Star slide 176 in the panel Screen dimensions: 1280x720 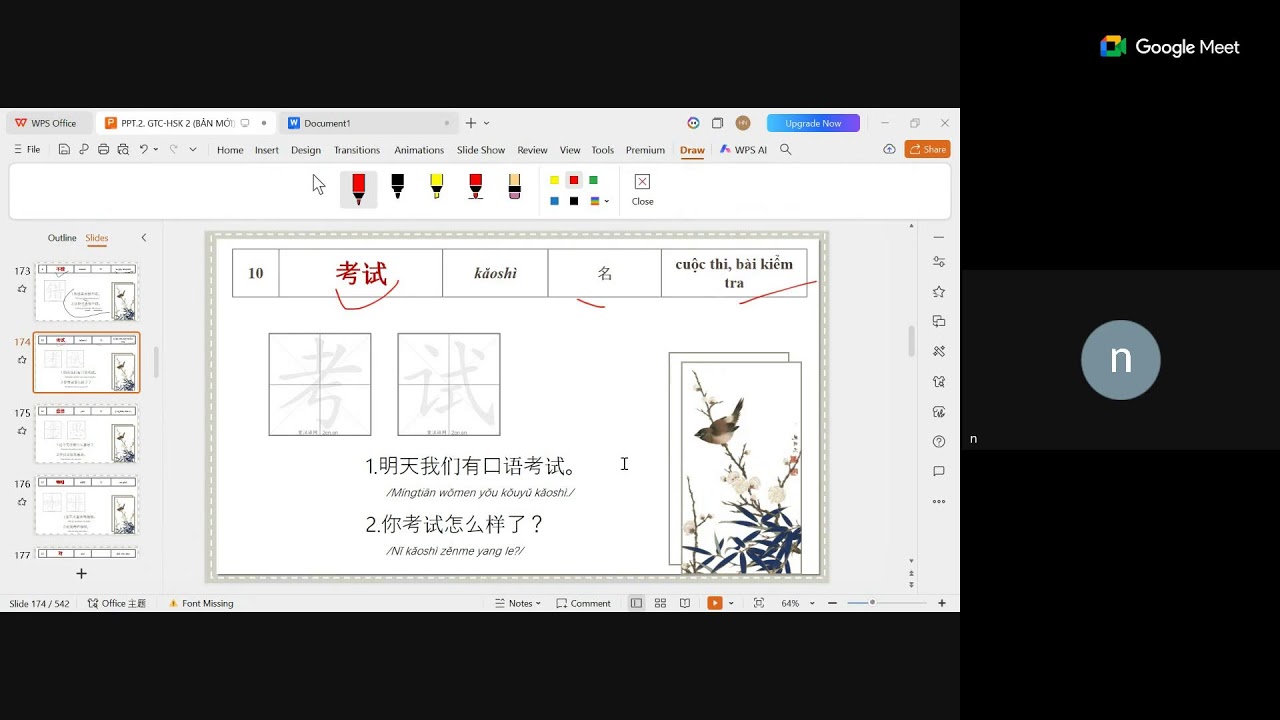[x=22, y=502]
